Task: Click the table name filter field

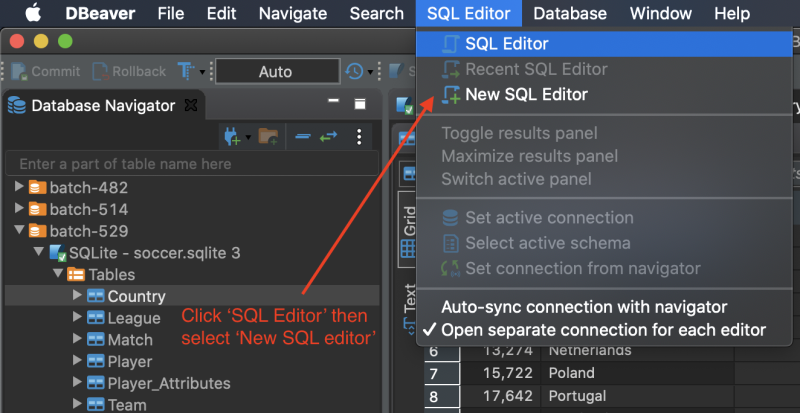Action: pyautogui.click(x=192, y=164)
